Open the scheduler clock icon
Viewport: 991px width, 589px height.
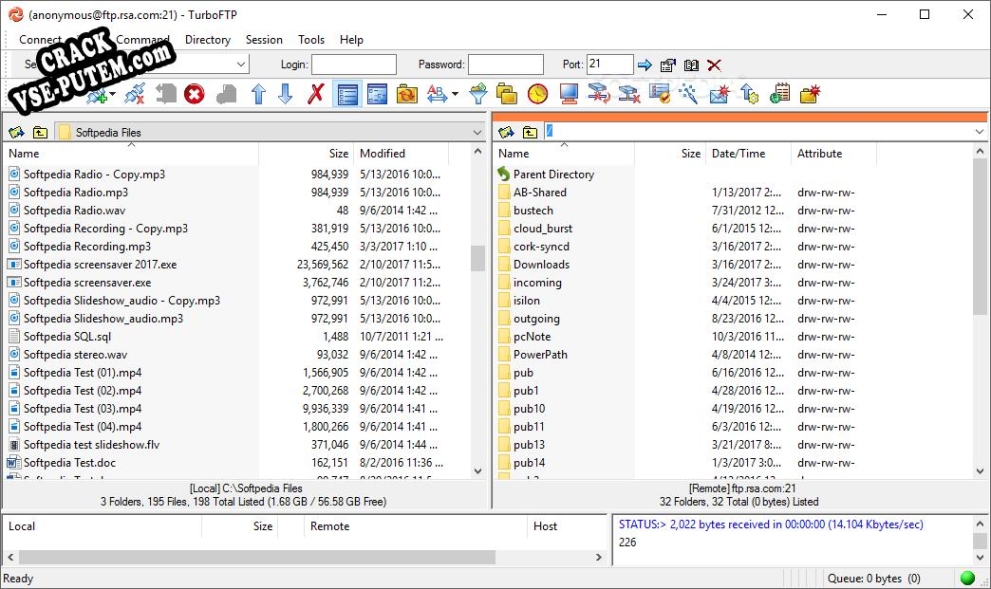coord(537,94)
